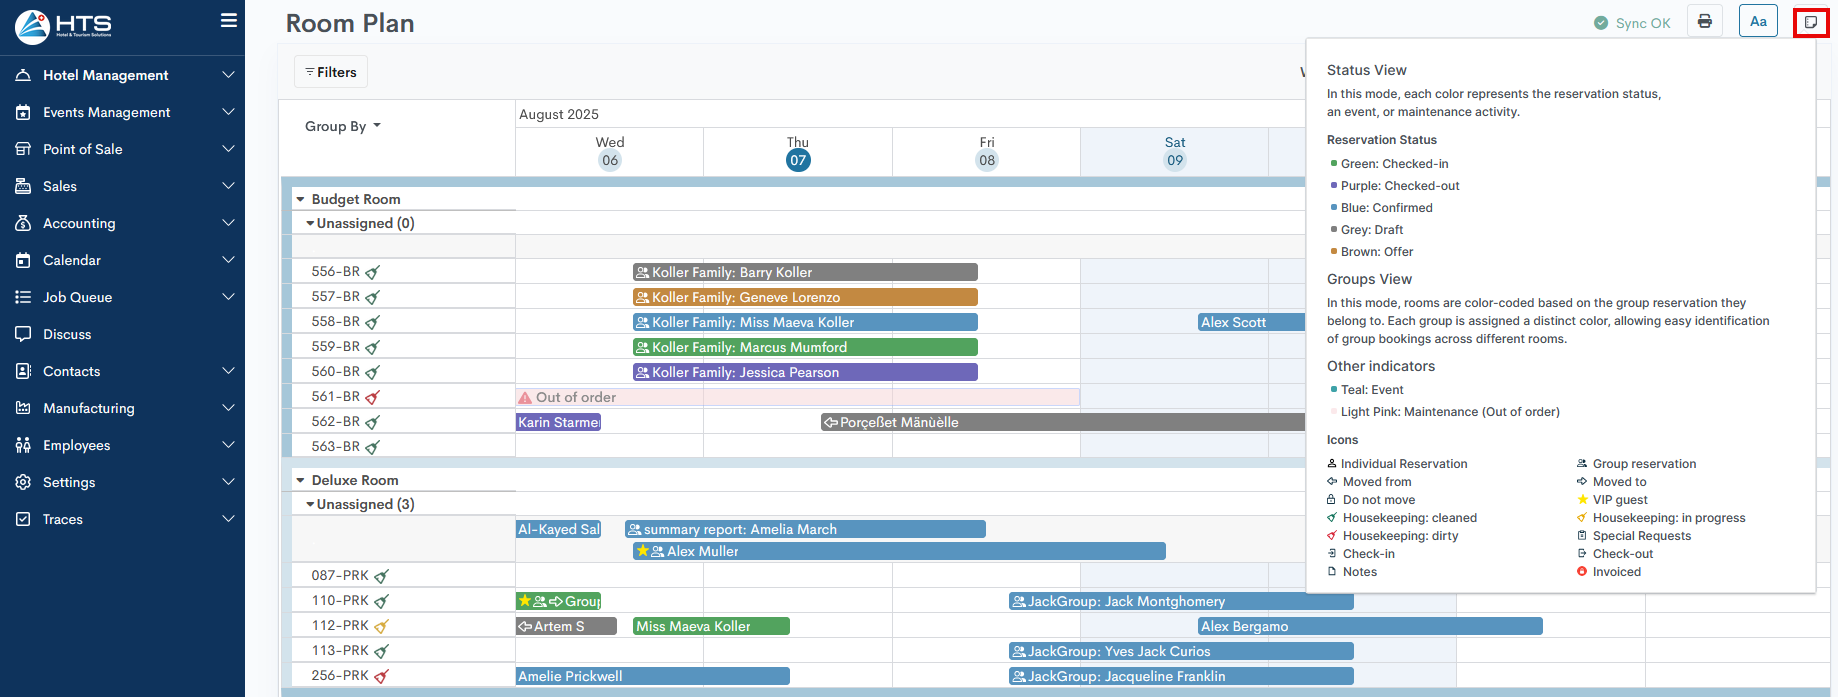This screenshot has width=1838, height=697.
Task: Collapse the Deluxe Room group
Action: coord(300,481)
